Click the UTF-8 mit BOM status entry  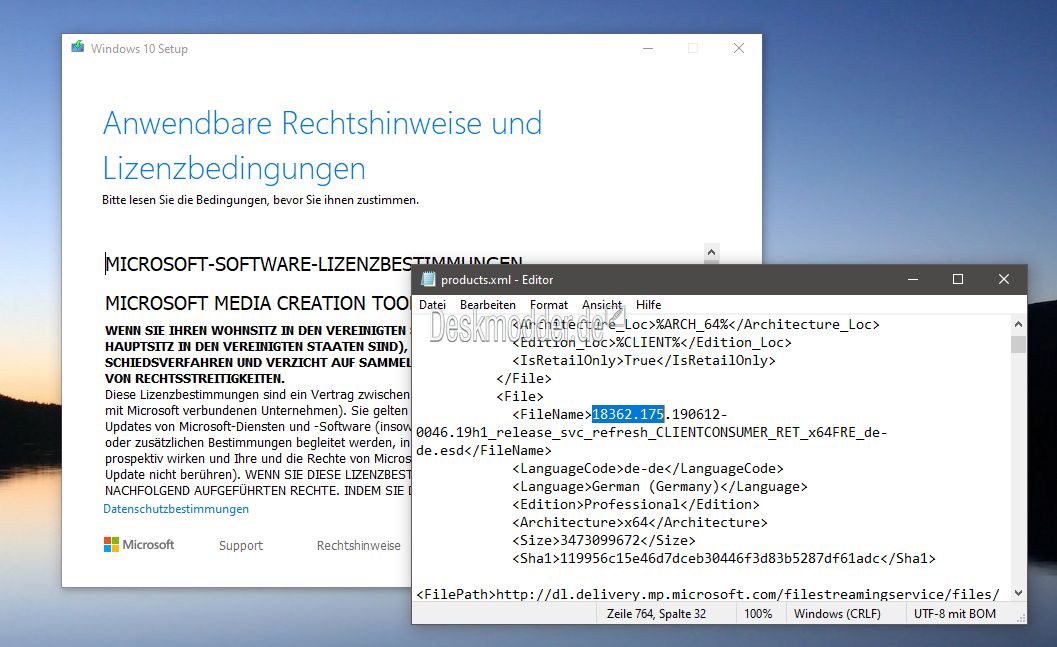point(955,614)
